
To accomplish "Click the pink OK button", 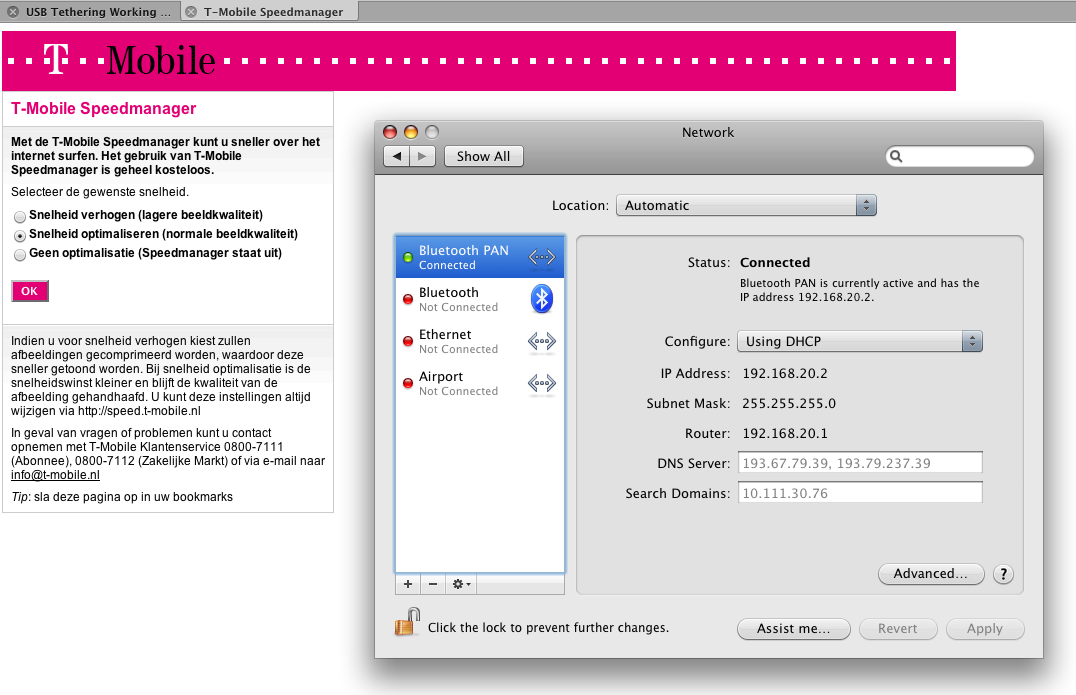I will coord(30,291).
